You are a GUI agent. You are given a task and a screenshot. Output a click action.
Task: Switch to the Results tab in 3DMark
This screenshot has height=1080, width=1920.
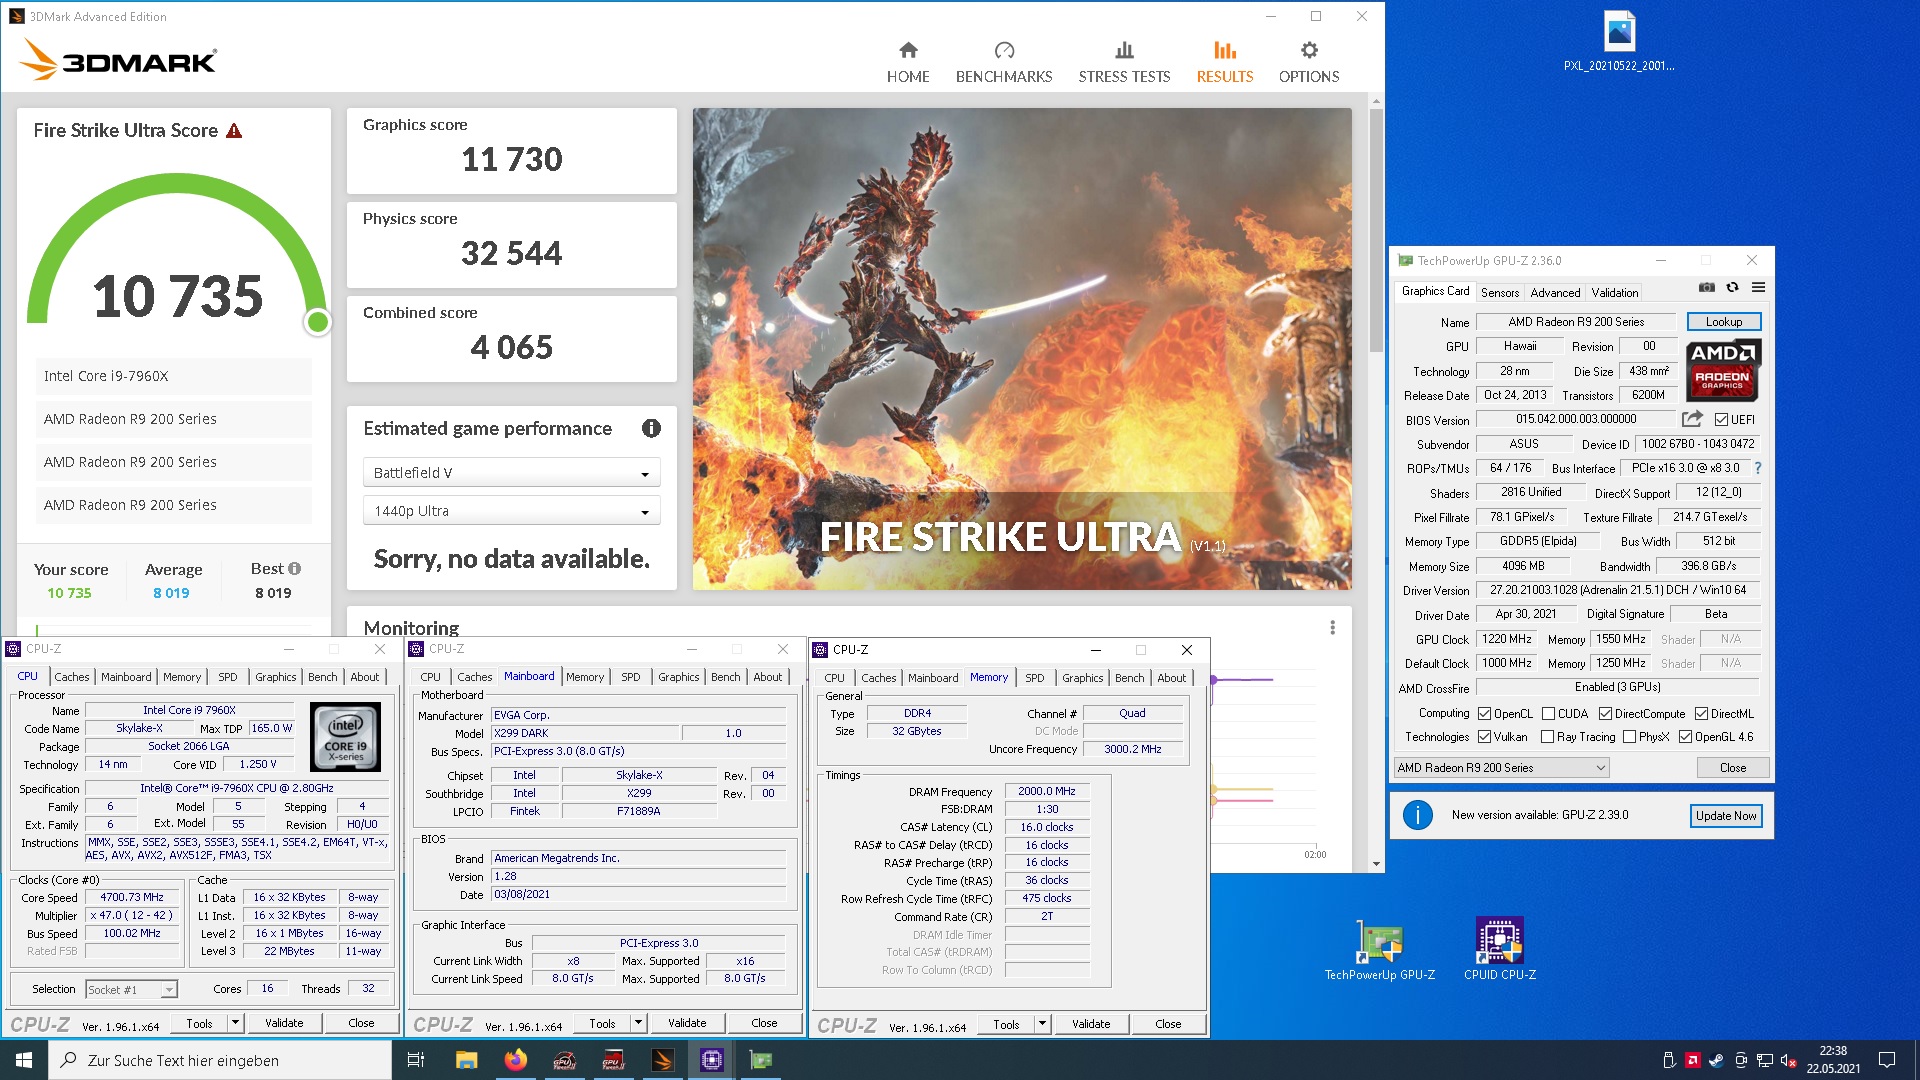1224,62
